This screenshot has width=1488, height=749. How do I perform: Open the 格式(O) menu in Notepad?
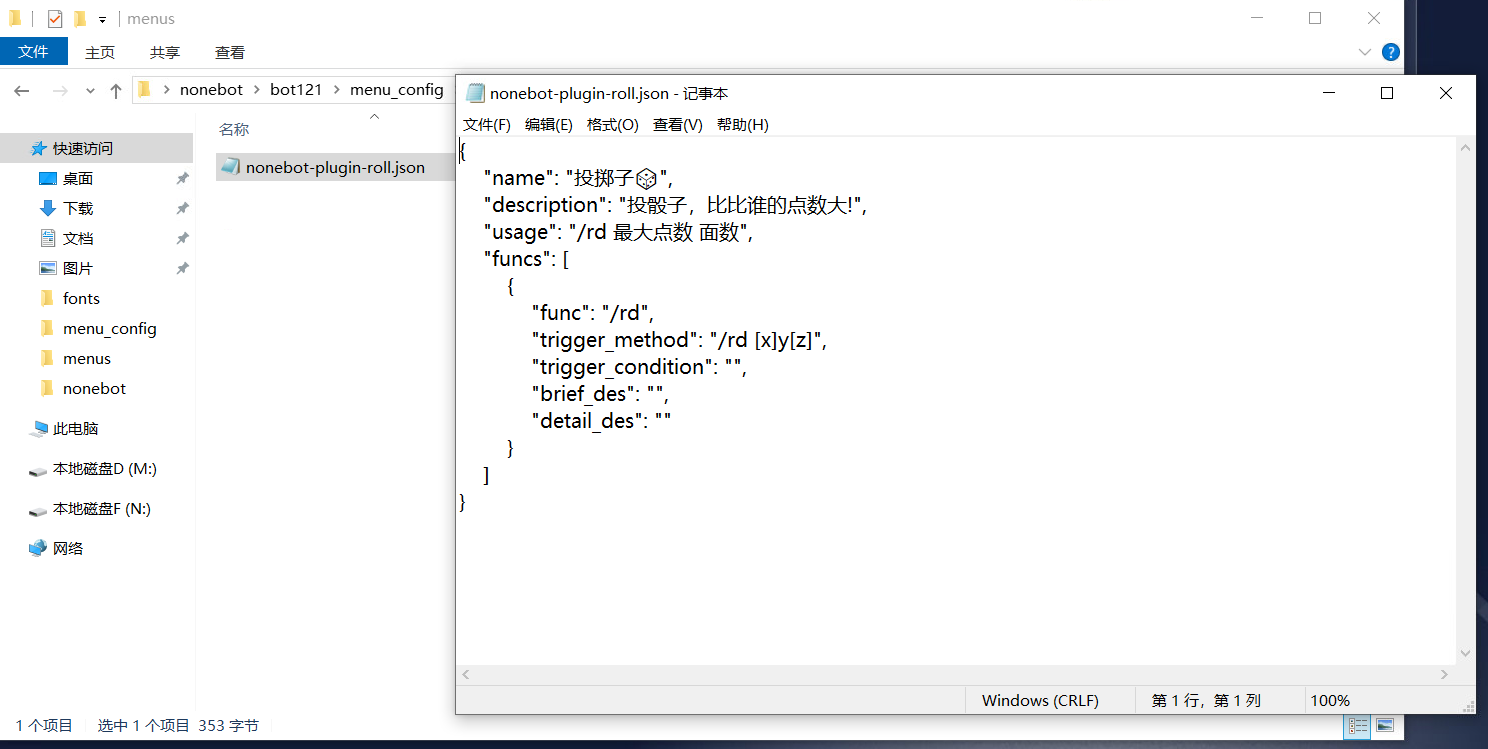tap(613, 124)
